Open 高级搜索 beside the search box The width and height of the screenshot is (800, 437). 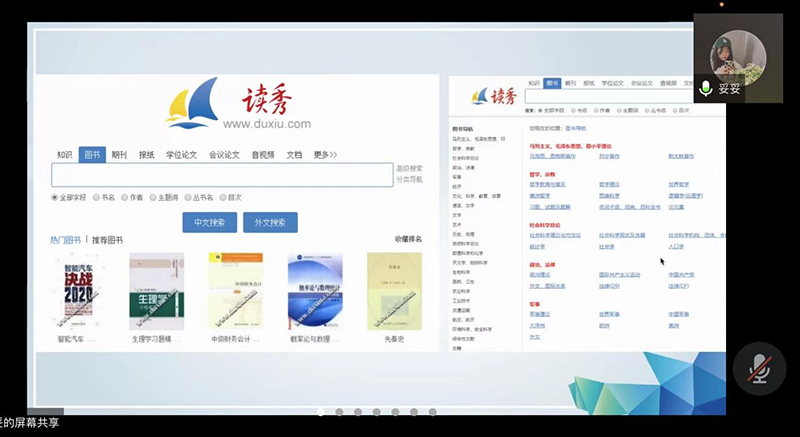[x=410, y=168]
